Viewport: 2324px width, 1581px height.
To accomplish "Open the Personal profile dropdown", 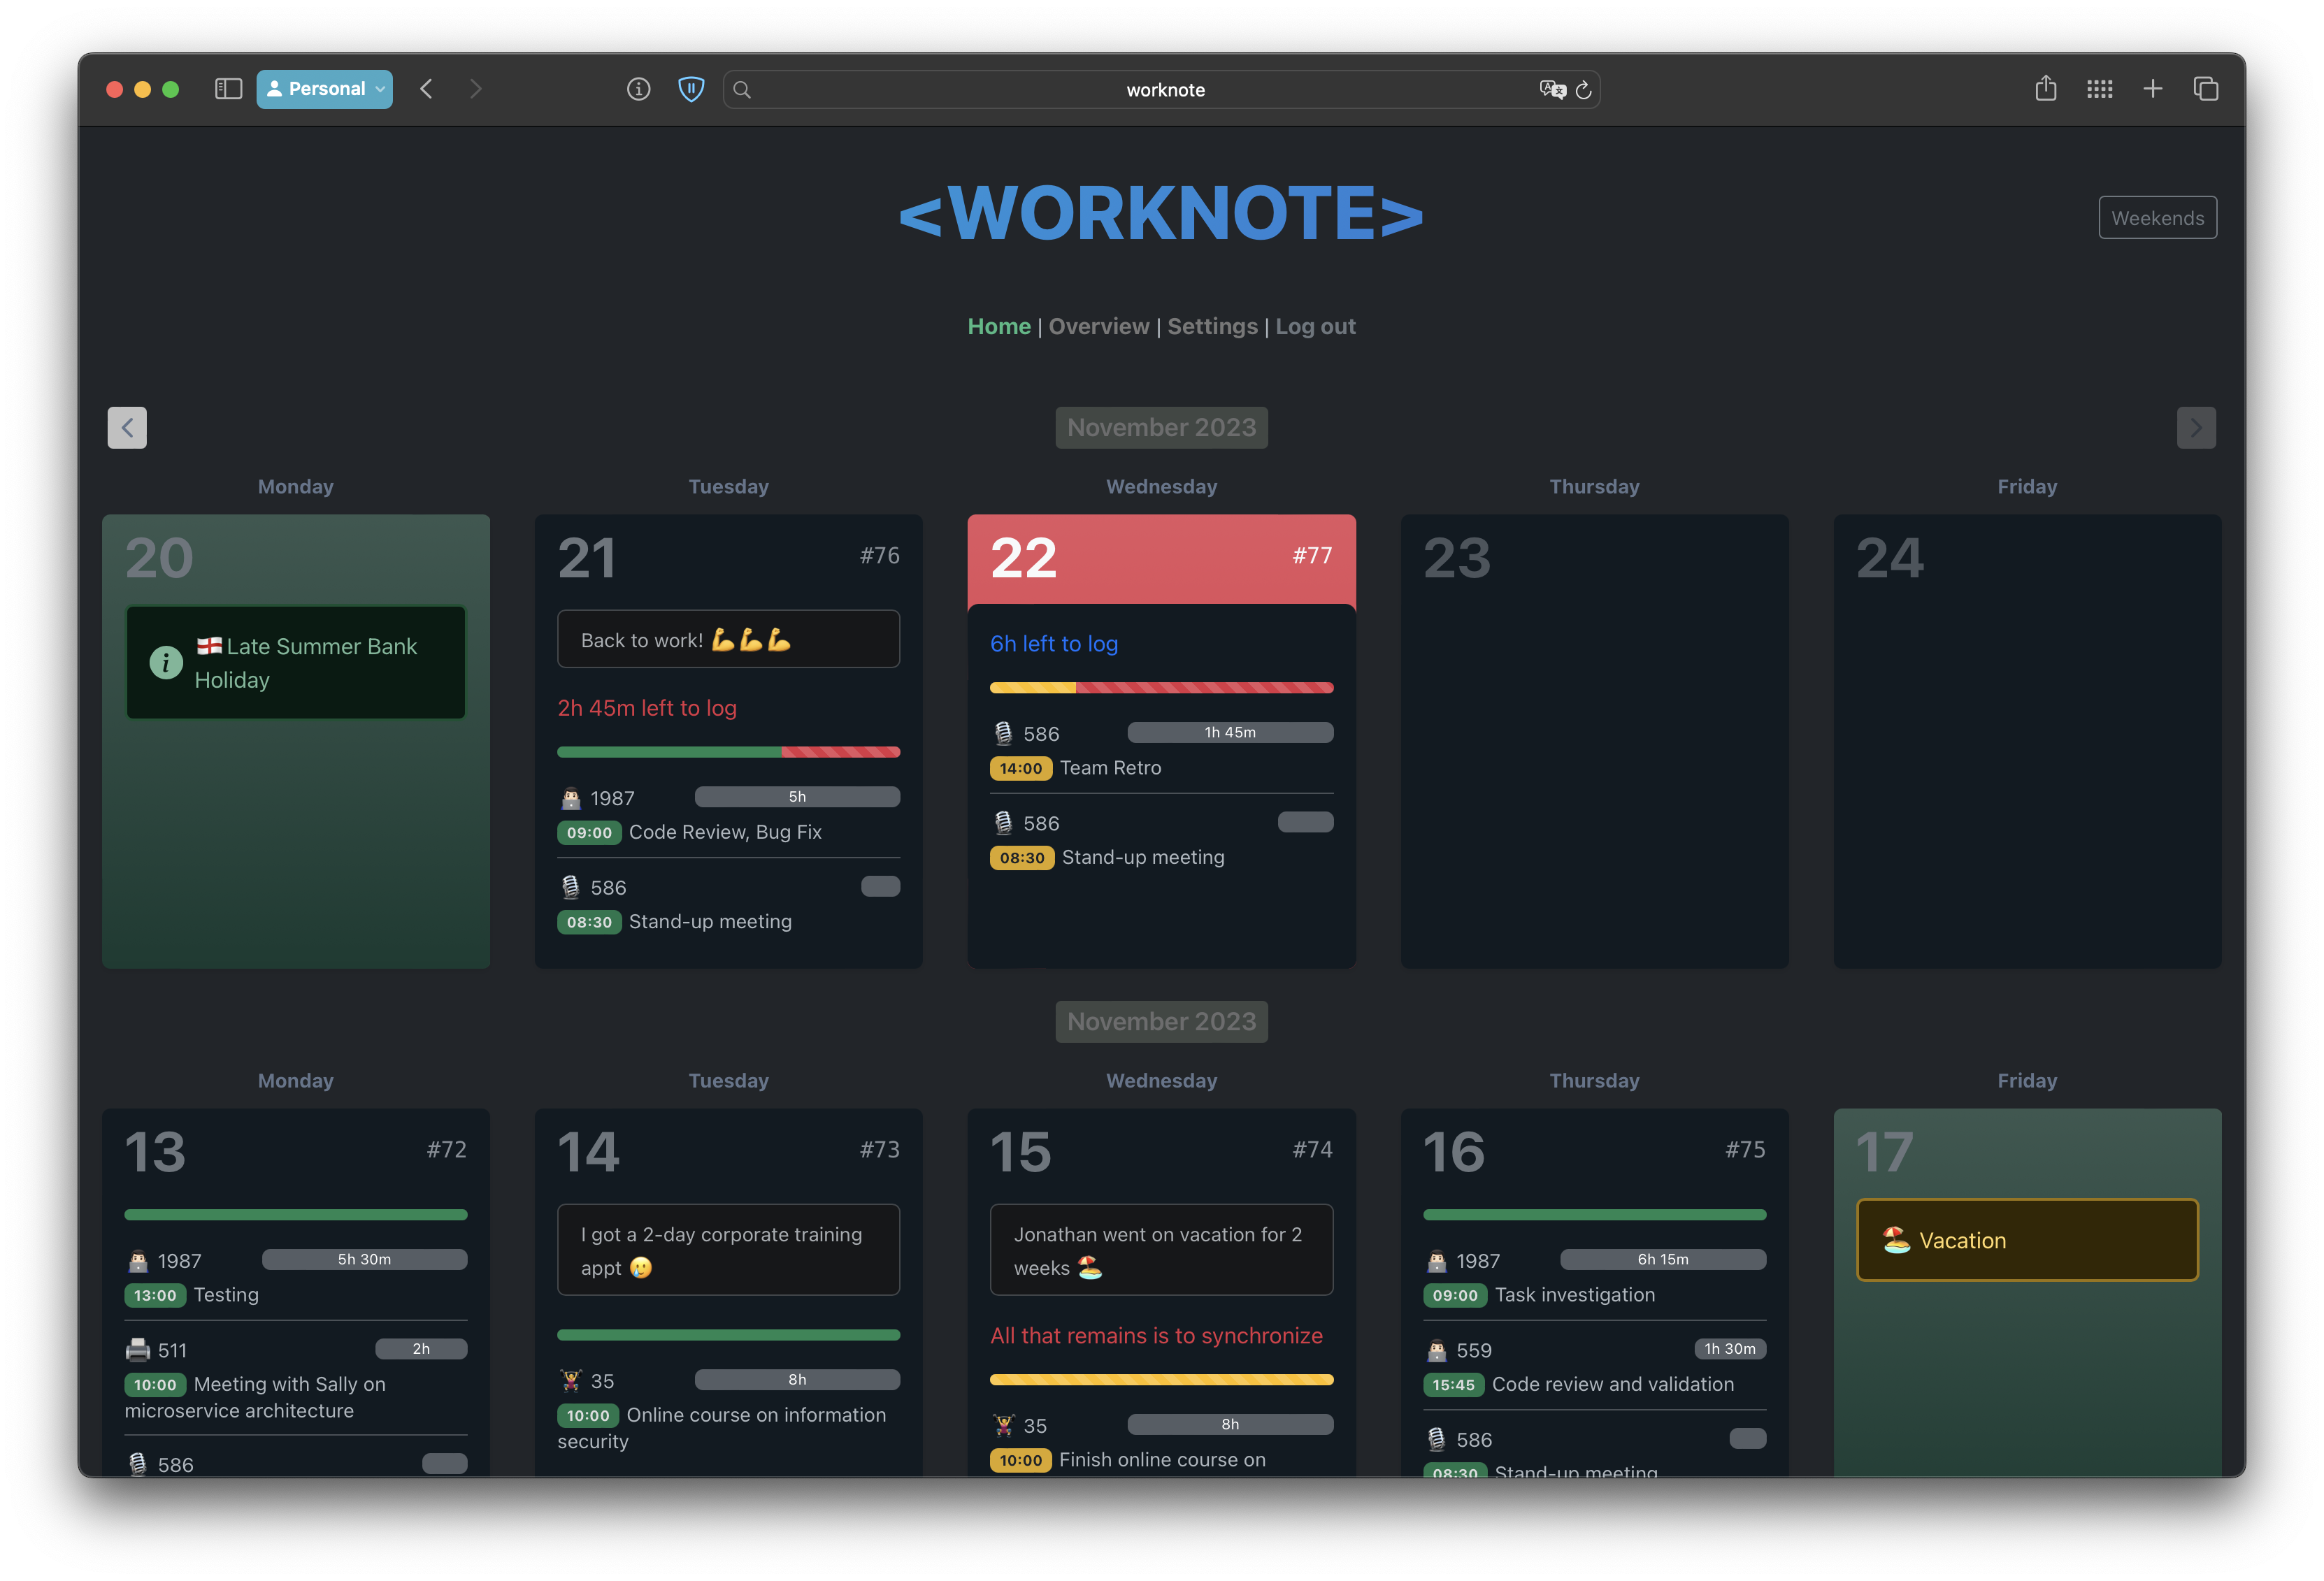I will 324,89.
